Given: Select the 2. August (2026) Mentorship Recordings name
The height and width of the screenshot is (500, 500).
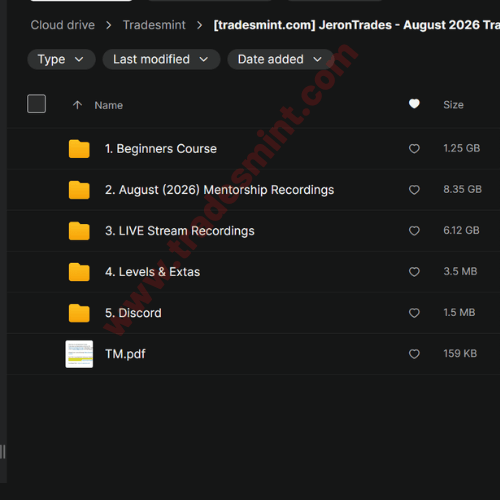Looking at the screenshot, I should coord(219,190).
